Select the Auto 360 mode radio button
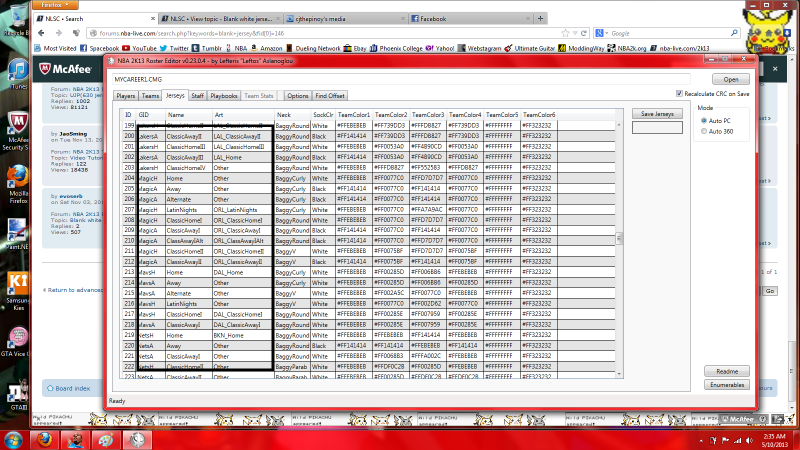800x450 pixels. pyautogui.click(x=704, y=131)
